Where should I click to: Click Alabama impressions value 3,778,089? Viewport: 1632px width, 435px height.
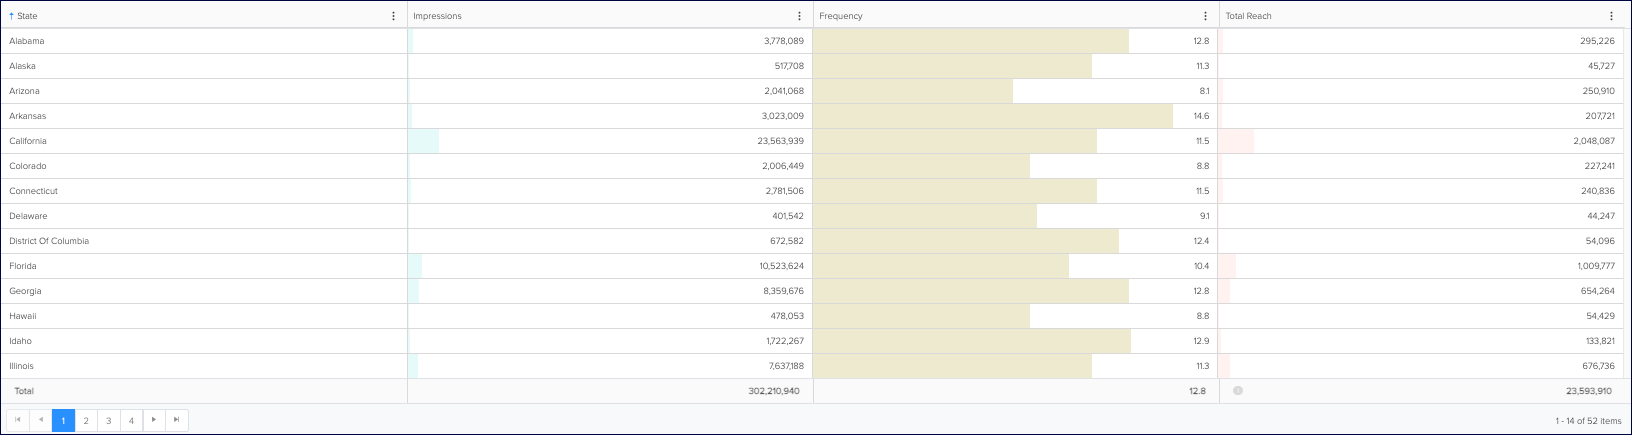pyautogui.click(x=783, y=41)
